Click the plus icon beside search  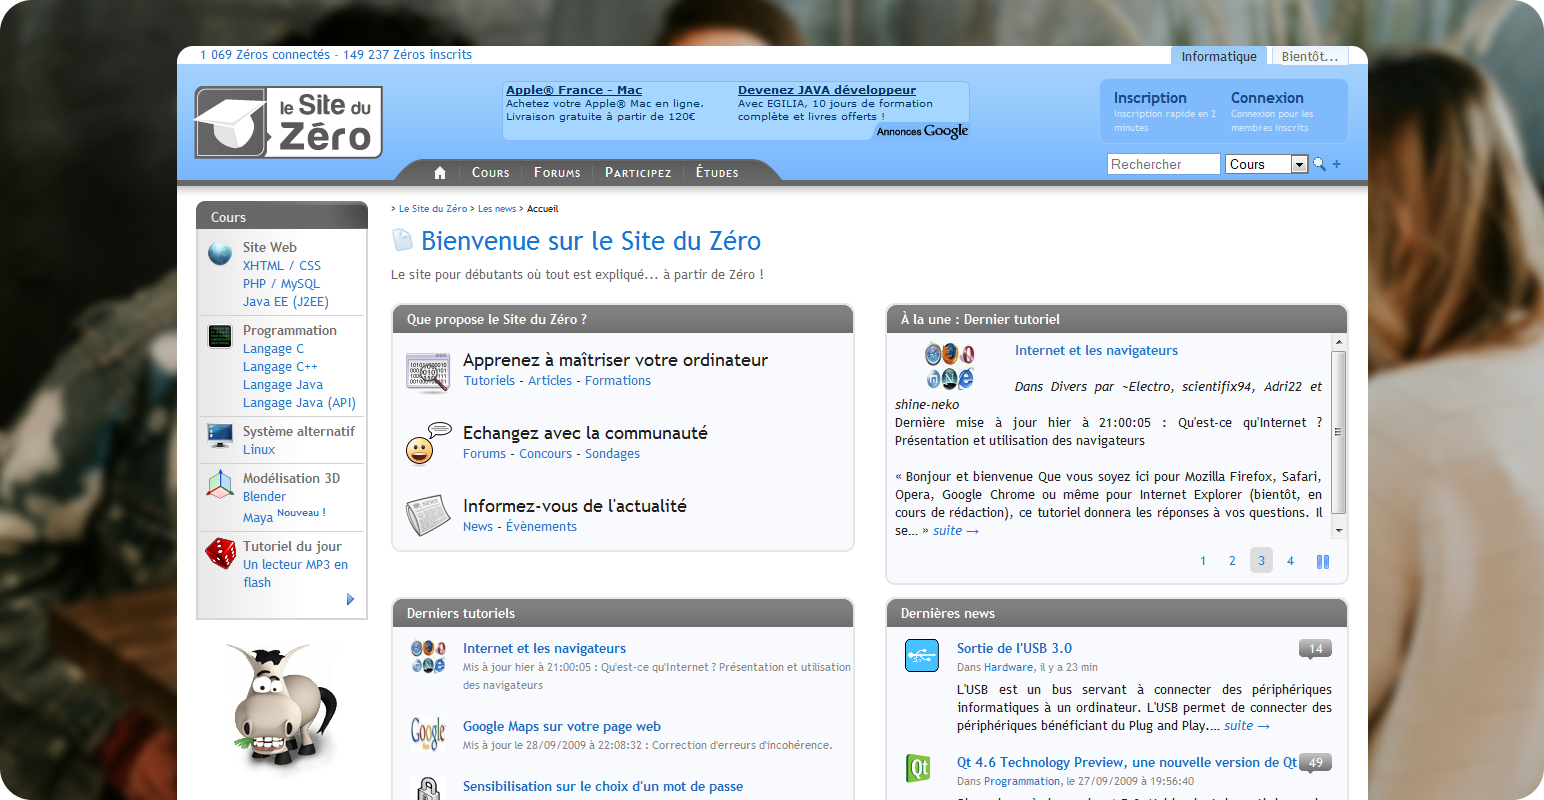click(x=1337, y=164)
